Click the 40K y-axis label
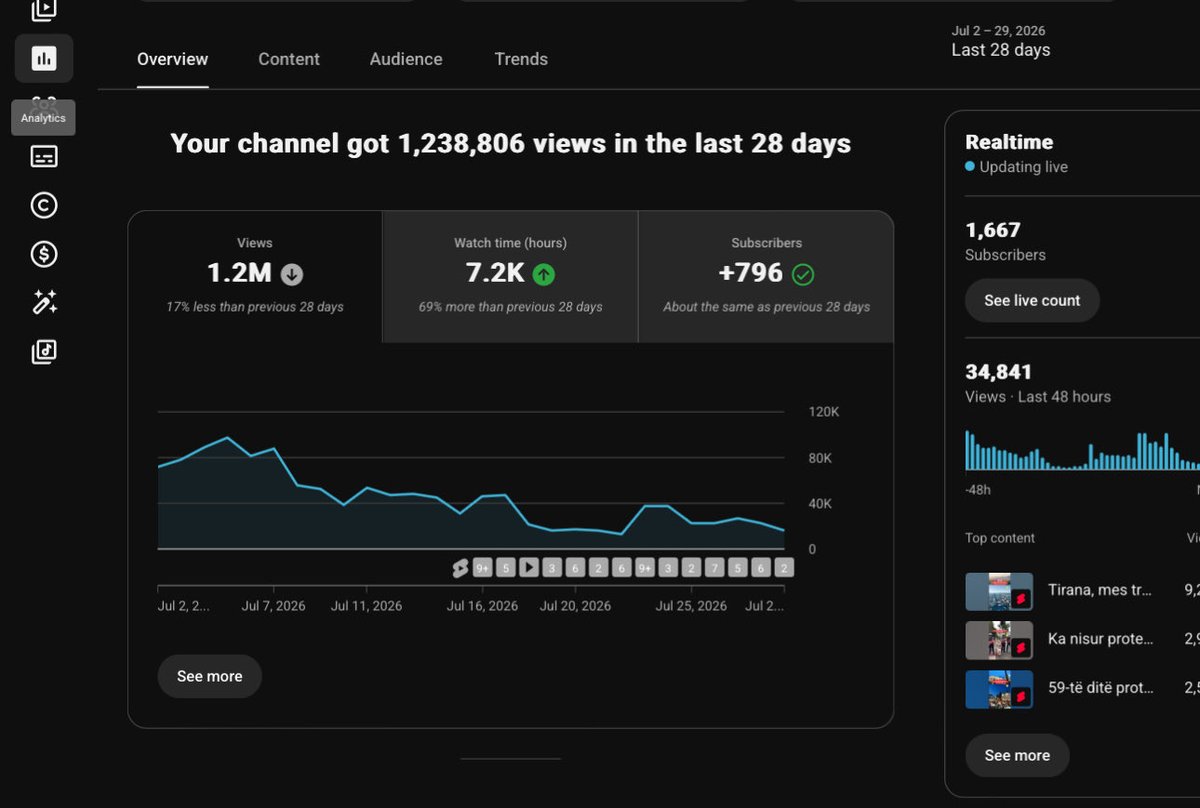Viewport: 1200px width, 808px height. 820,504
